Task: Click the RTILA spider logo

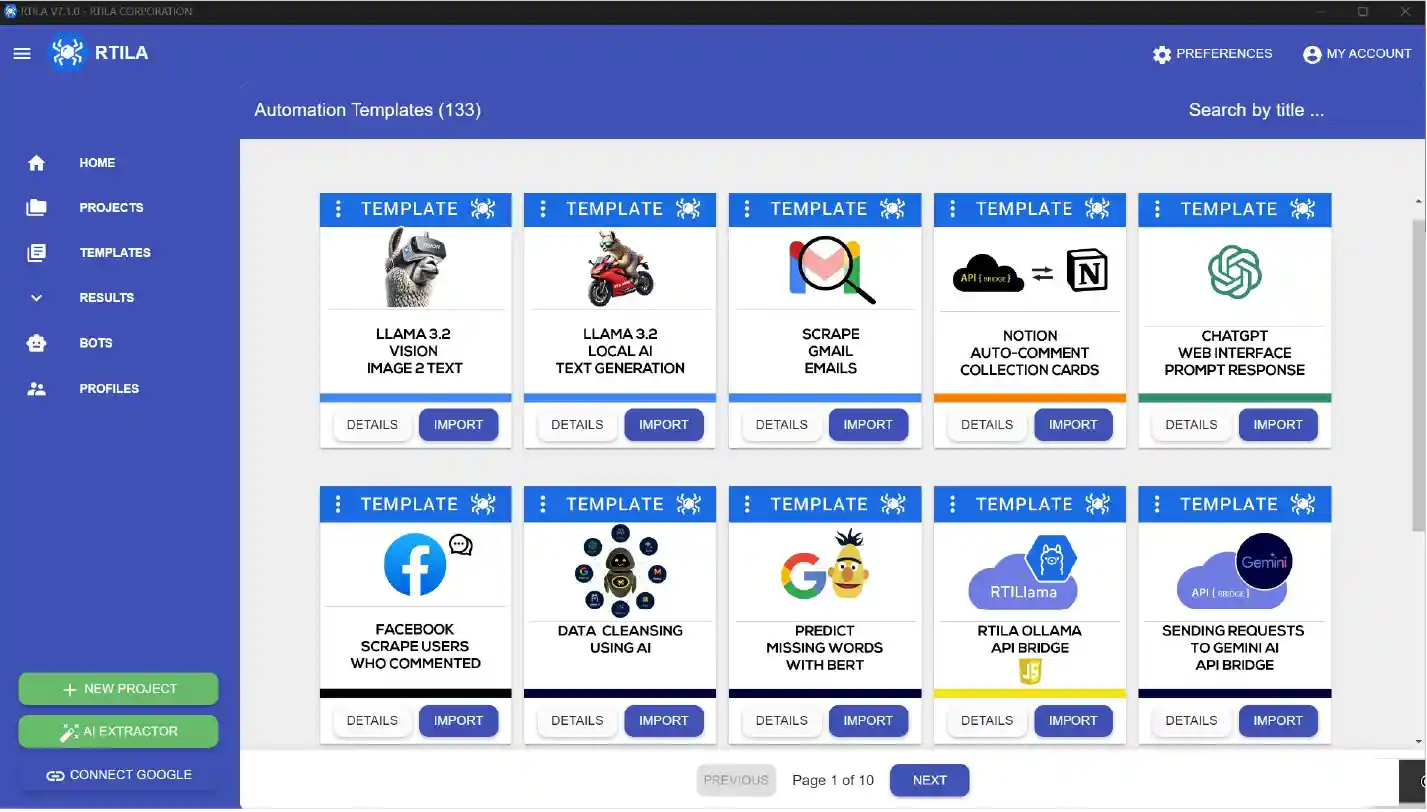Action: pos(68,53)
